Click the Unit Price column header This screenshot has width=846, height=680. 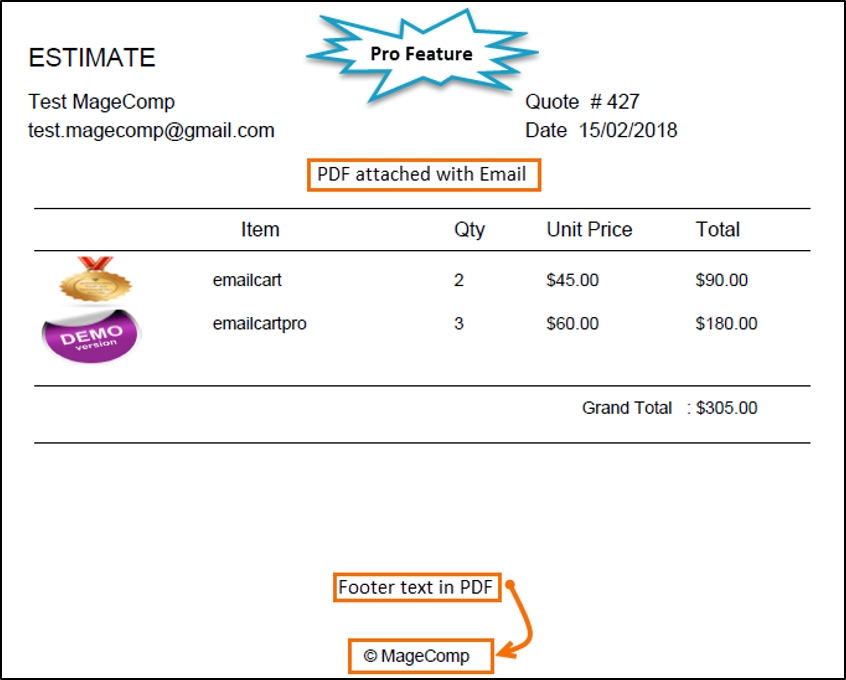[x=589, y=230]
